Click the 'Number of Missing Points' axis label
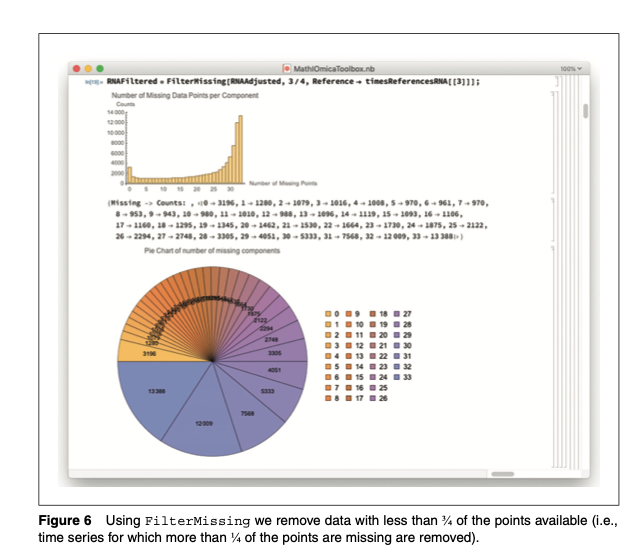The image size is (631, 557). (x=283, y=183)
